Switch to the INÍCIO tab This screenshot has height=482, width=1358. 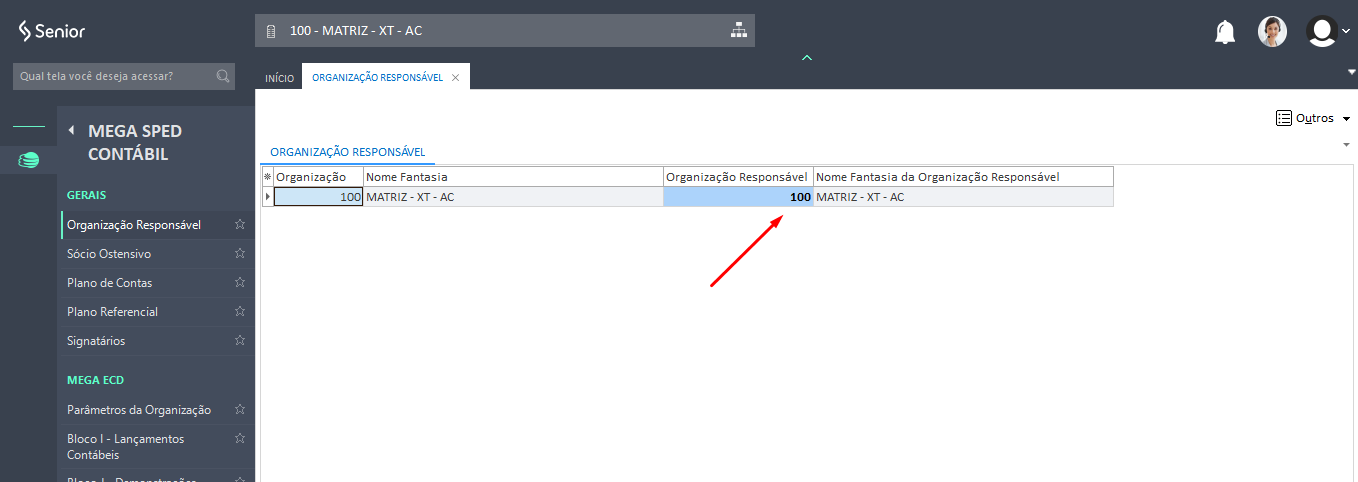tap(279, 78)
